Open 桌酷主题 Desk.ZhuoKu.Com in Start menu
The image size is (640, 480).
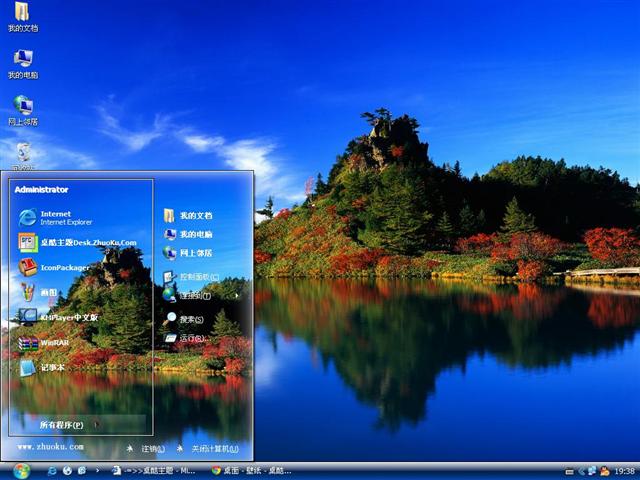click(78, 242)
